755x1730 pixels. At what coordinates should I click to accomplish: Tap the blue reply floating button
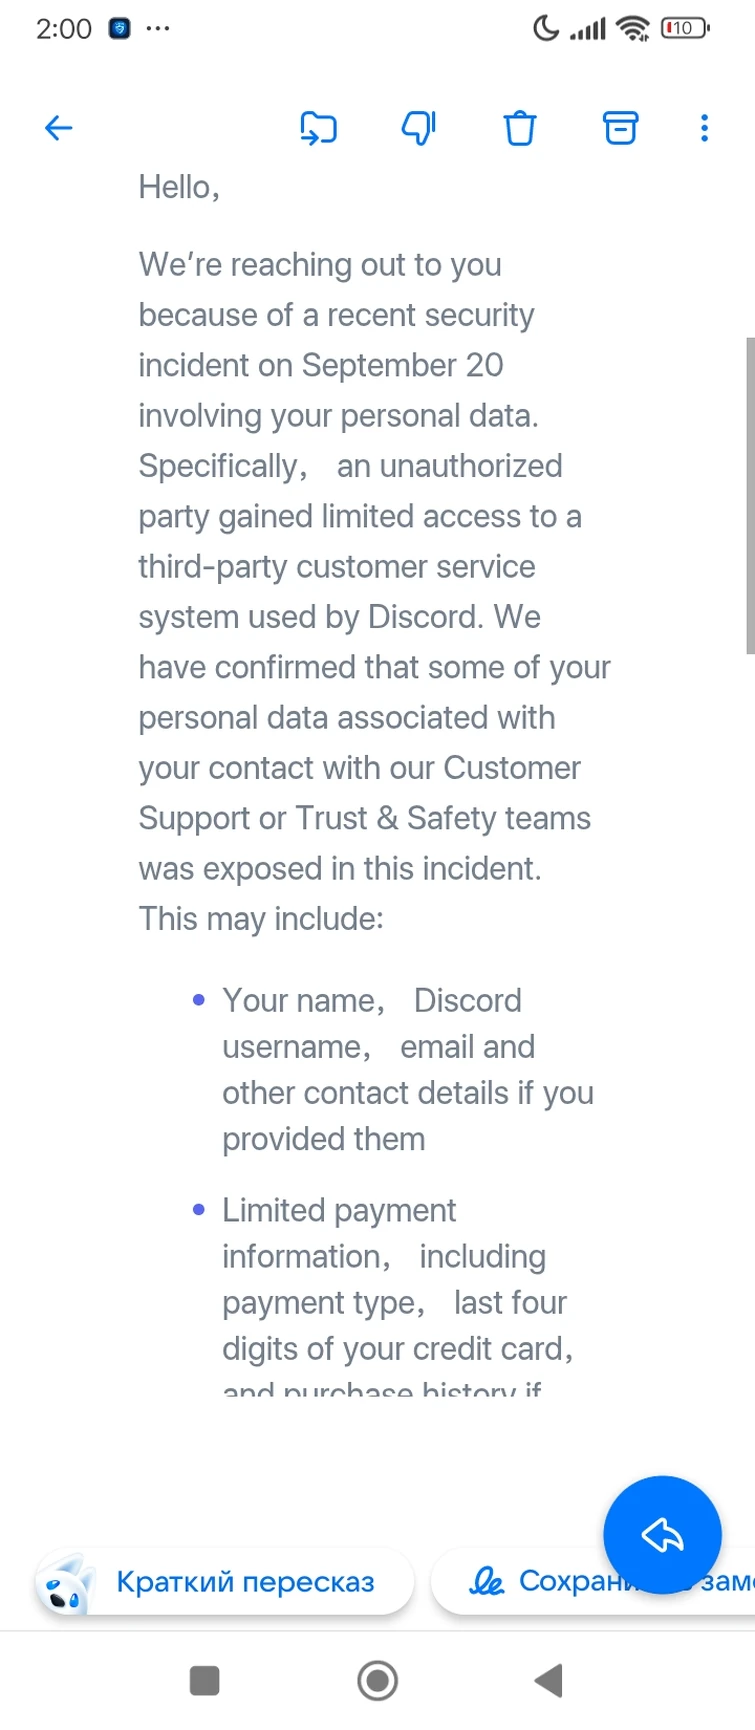click(x=662, y=1534)
